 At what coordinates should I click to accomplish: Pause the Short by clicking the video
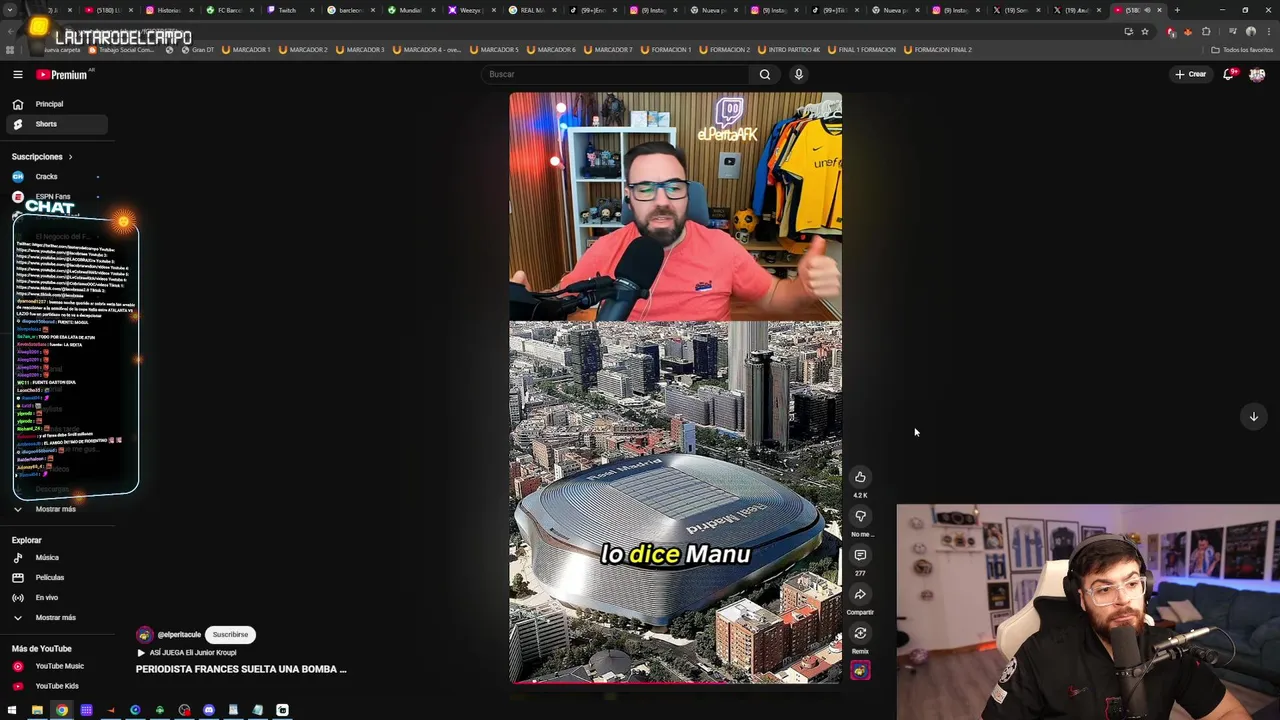pyautogui.click(x=675, y=388)
